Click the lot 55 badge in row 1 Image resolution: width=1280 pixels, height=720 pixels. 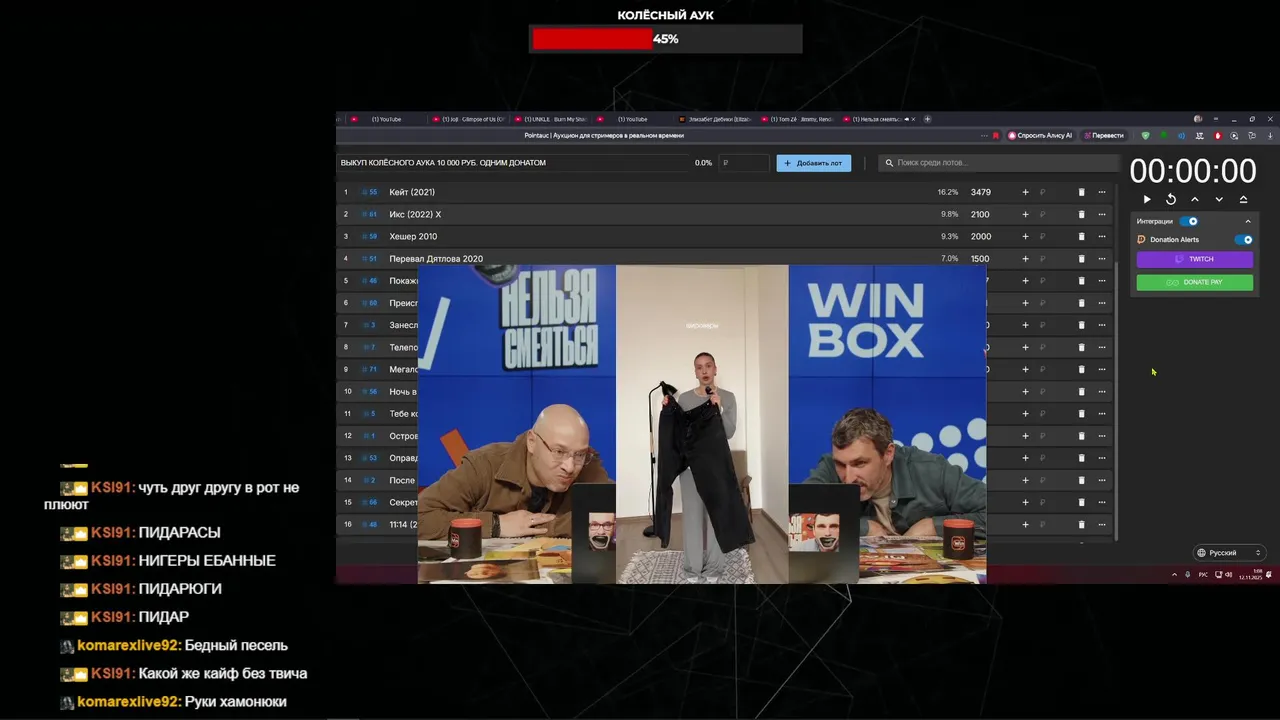click(x=371, y=192)
